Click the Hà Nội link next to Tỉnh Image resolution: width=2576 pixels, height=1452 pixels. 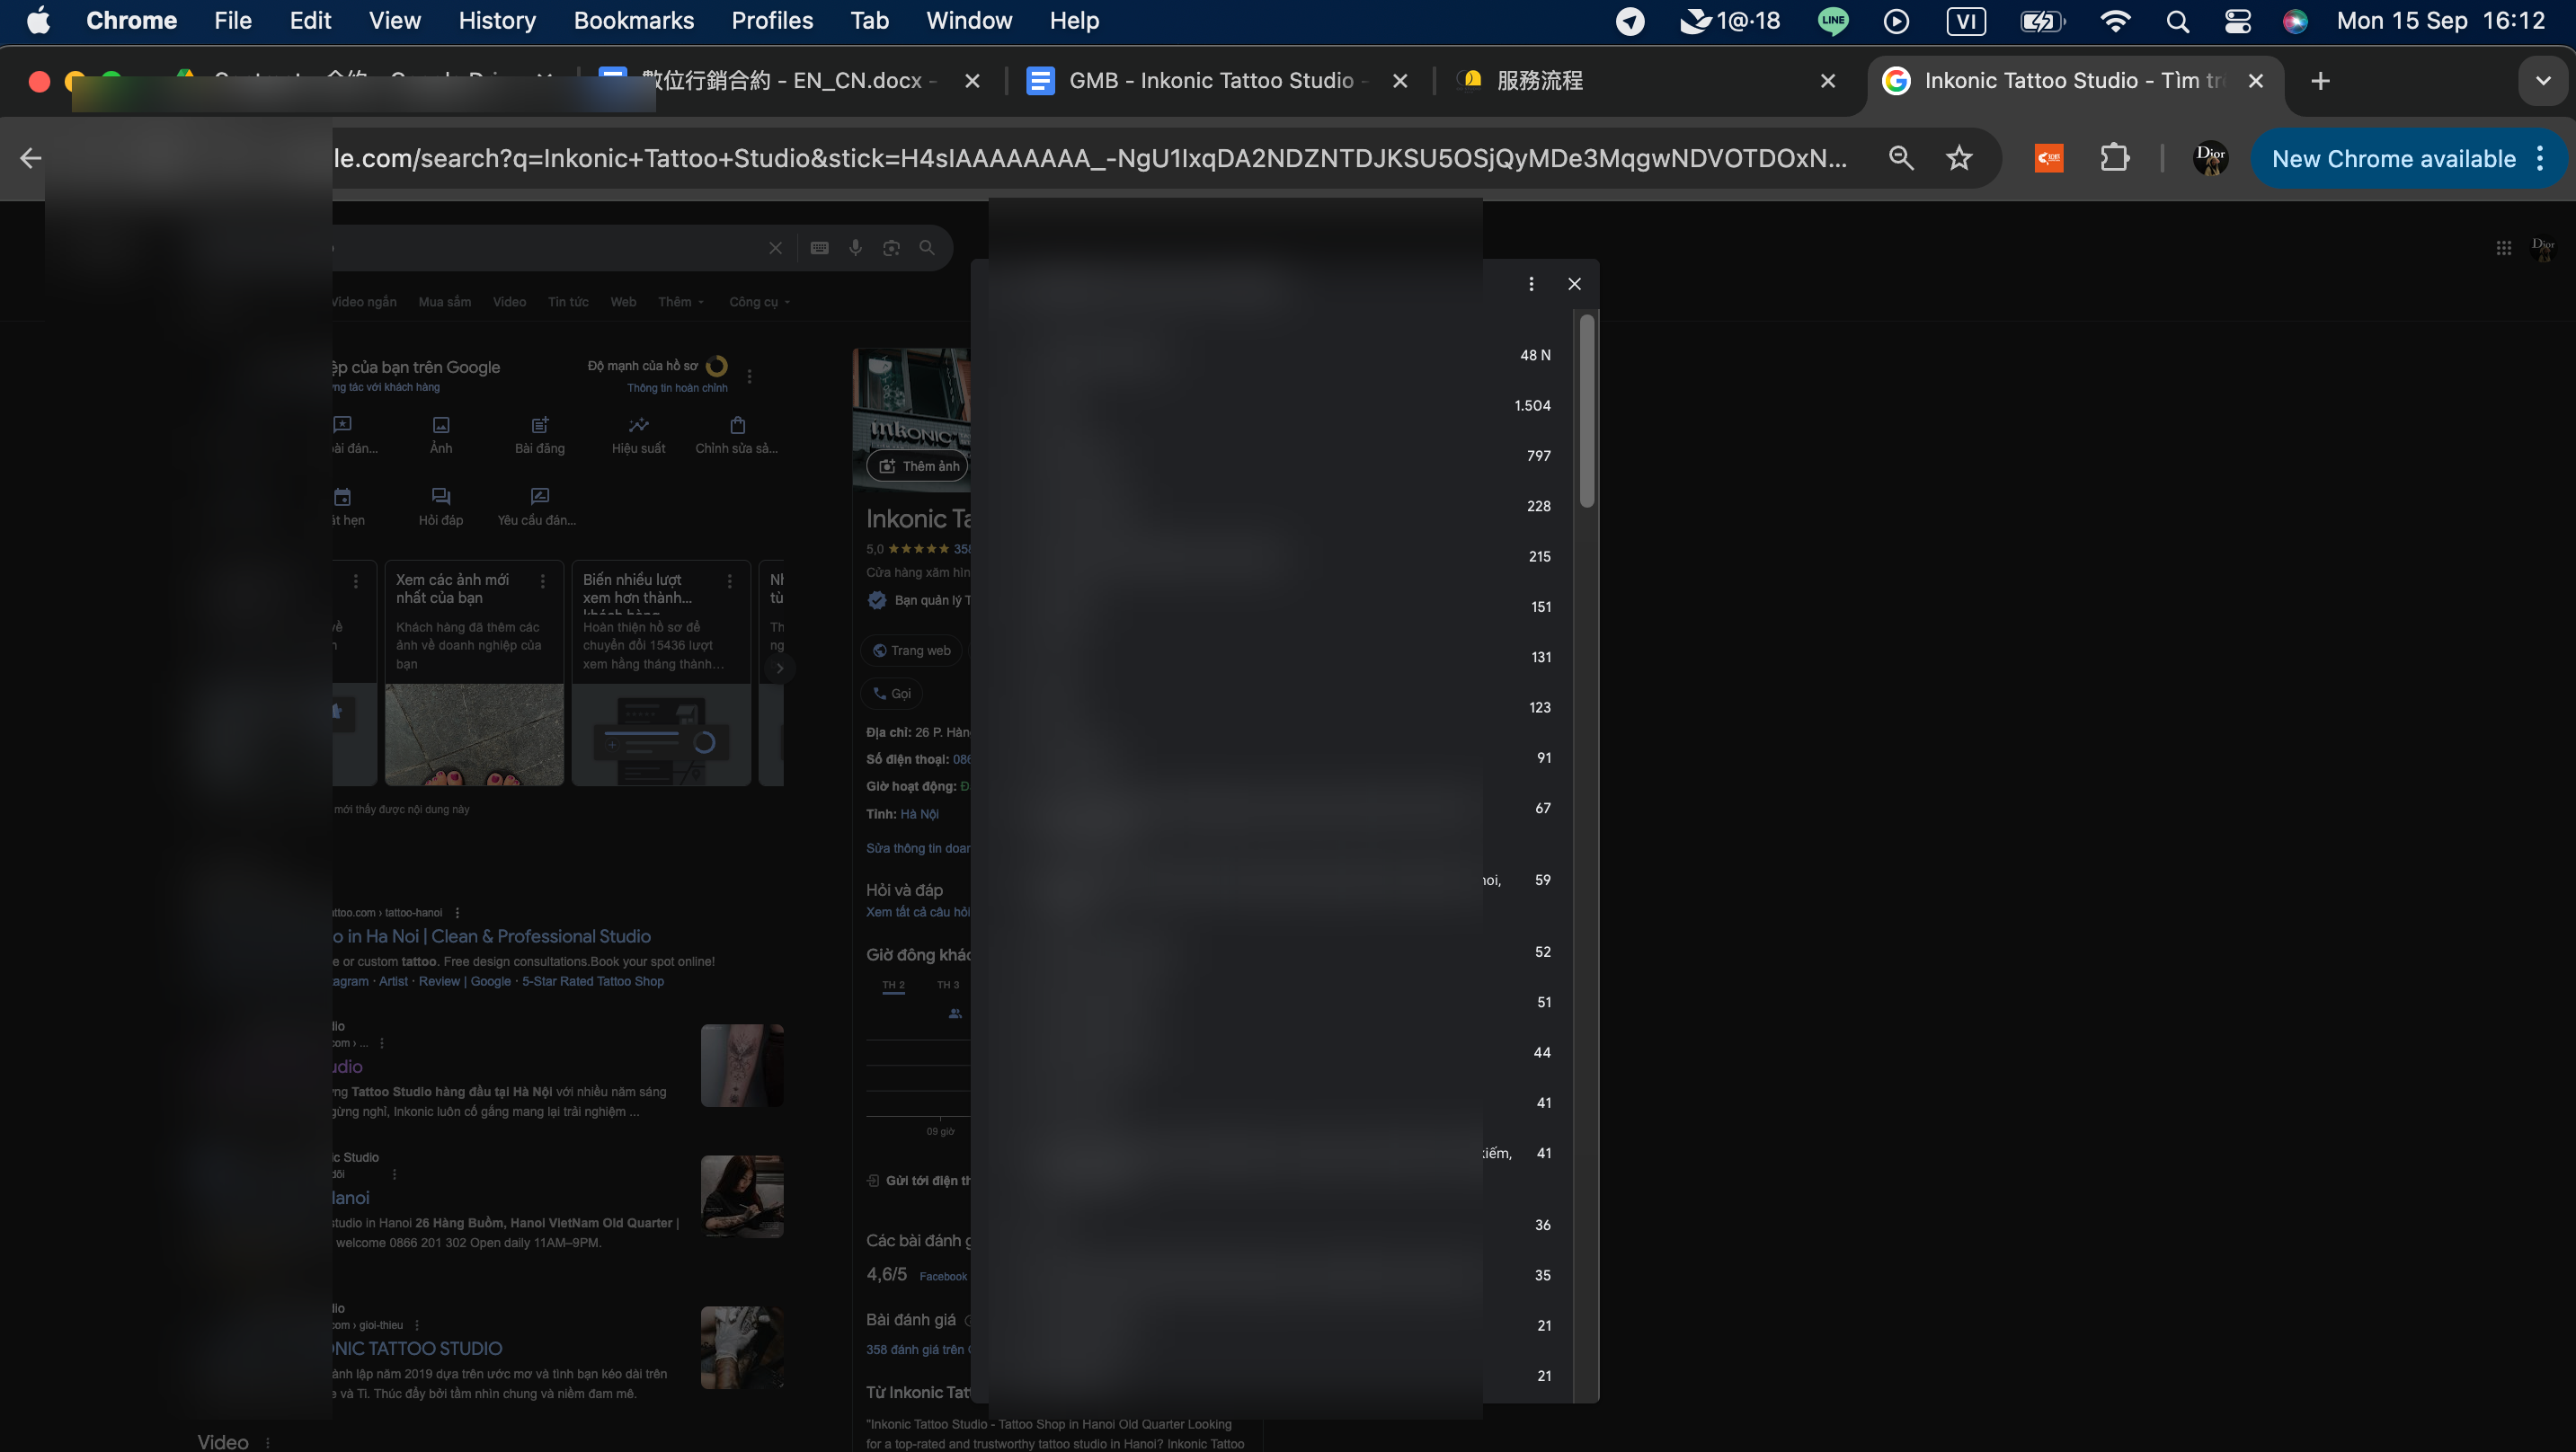point(919,814)
